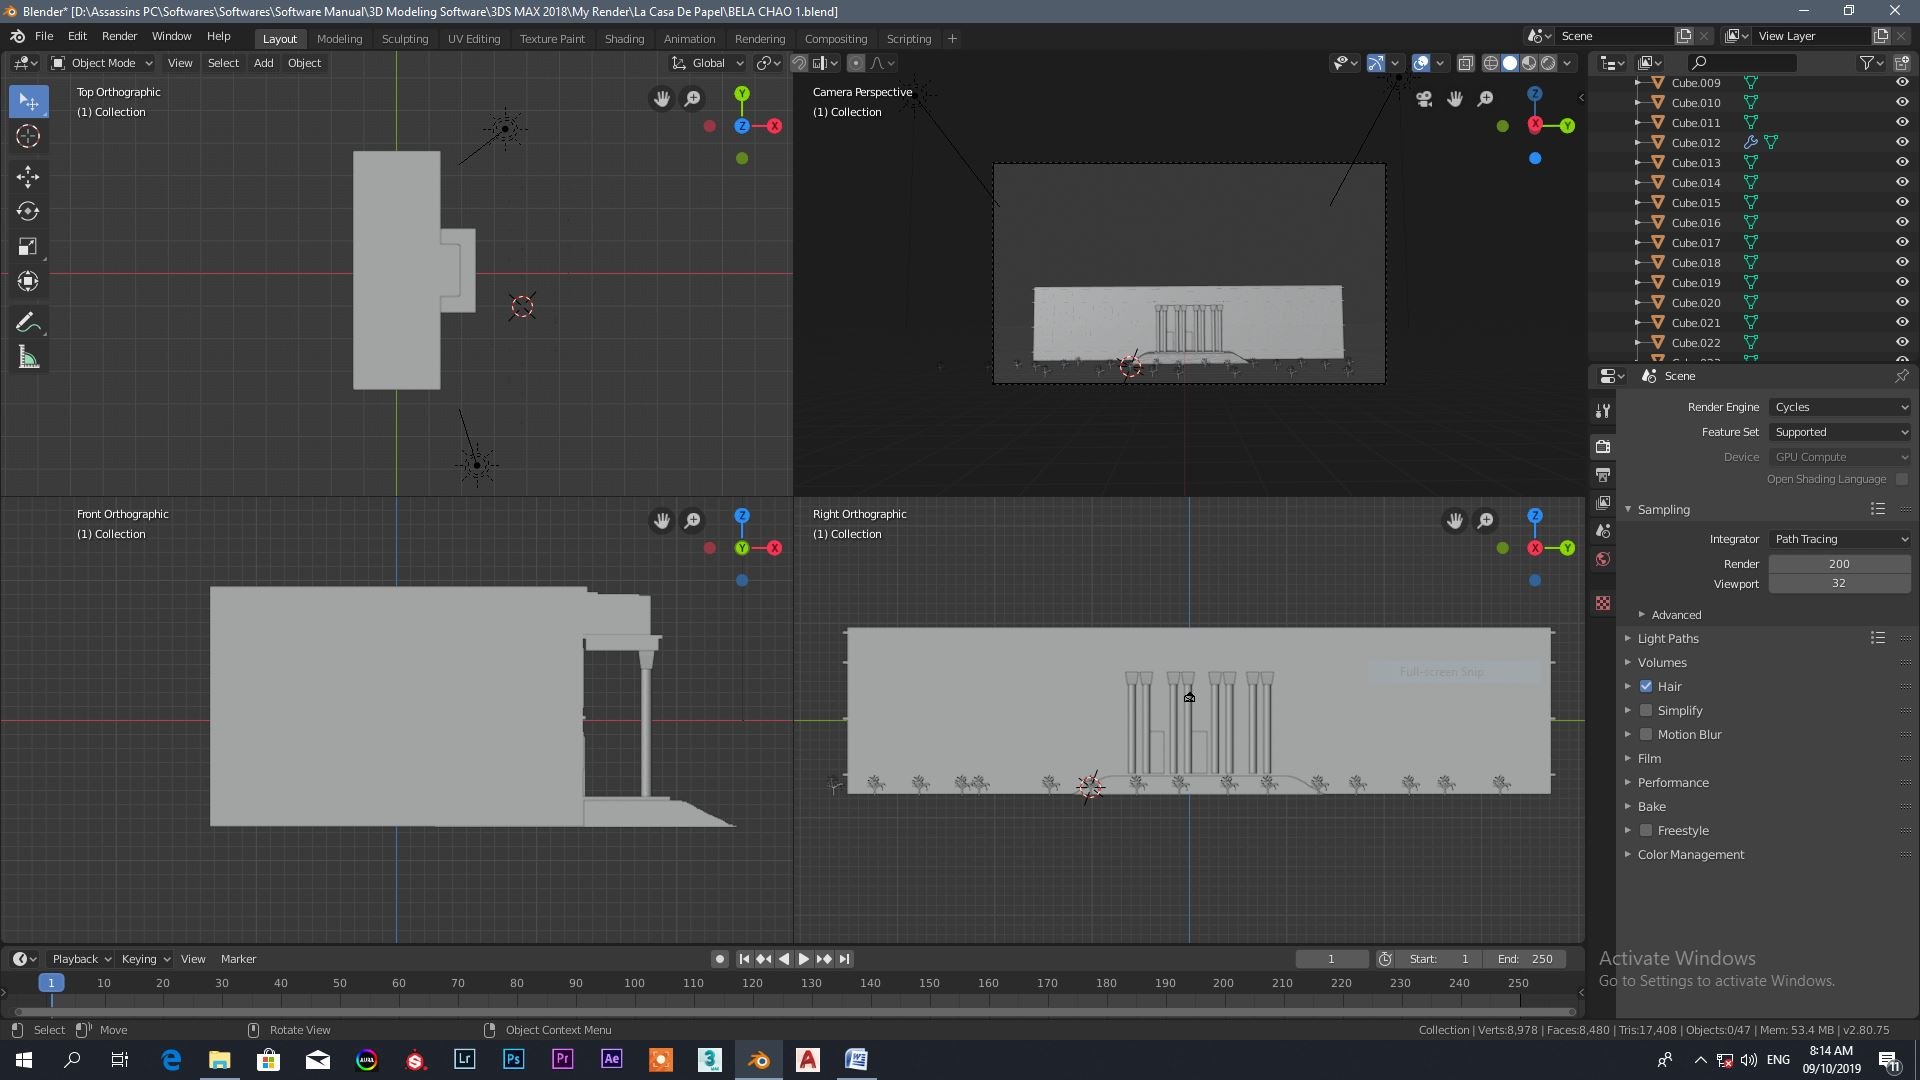The height and width of the screenshot is (1080, 1920).
Task: Toggle X-ray display in viewport header
Action: [1465, 63]
